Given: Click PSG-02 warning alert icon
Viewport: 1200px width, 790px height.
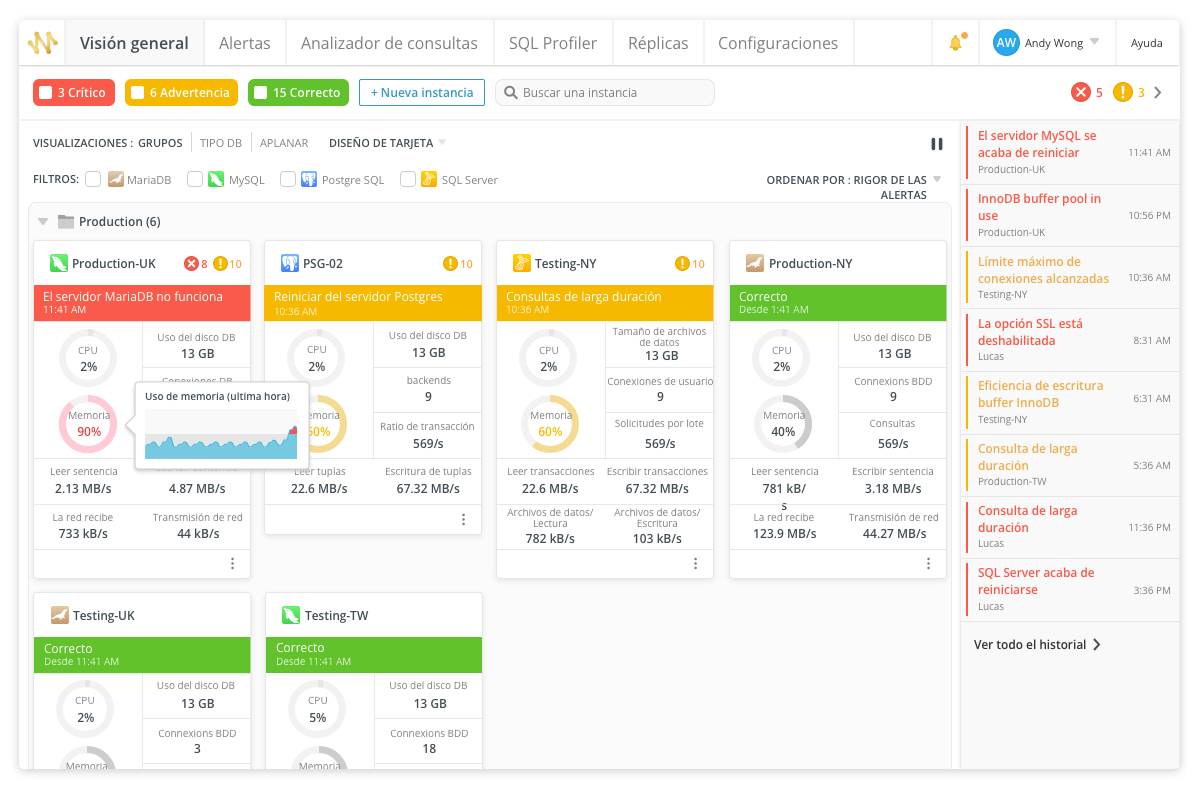Looking at the screenshot, I should (x=450, y=264).
